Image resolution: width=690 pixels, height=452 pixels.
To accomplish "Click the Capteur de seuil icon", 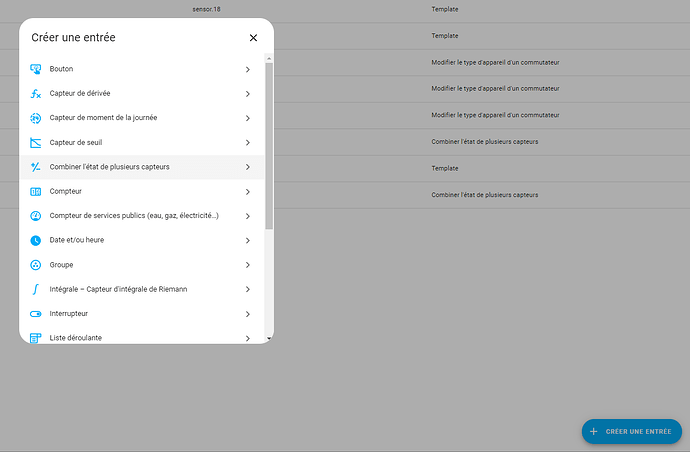I will pyautogui.click(x=36, y=142).
